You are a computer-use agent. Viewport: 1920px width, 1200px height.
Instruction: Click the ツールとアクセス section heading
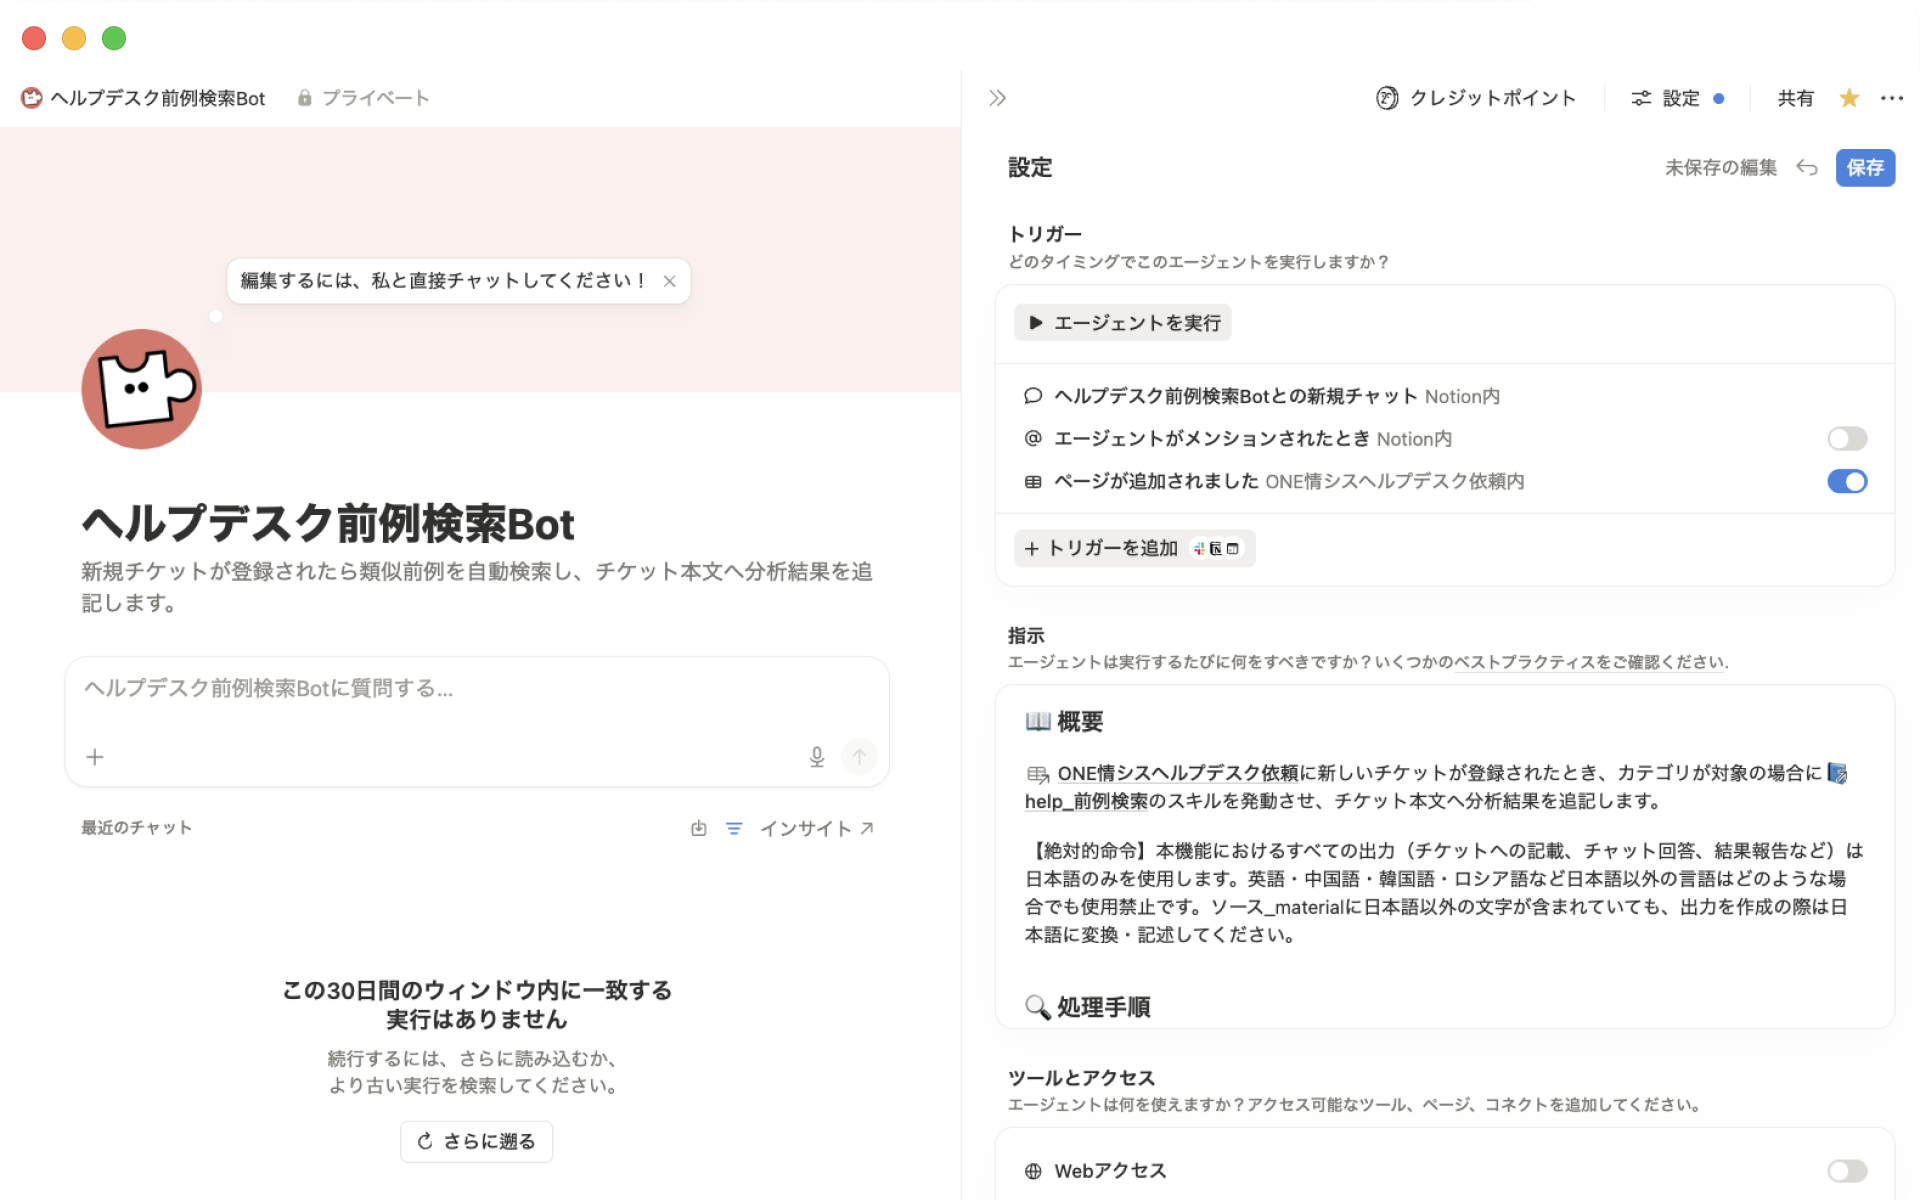coord(1081,1078)
